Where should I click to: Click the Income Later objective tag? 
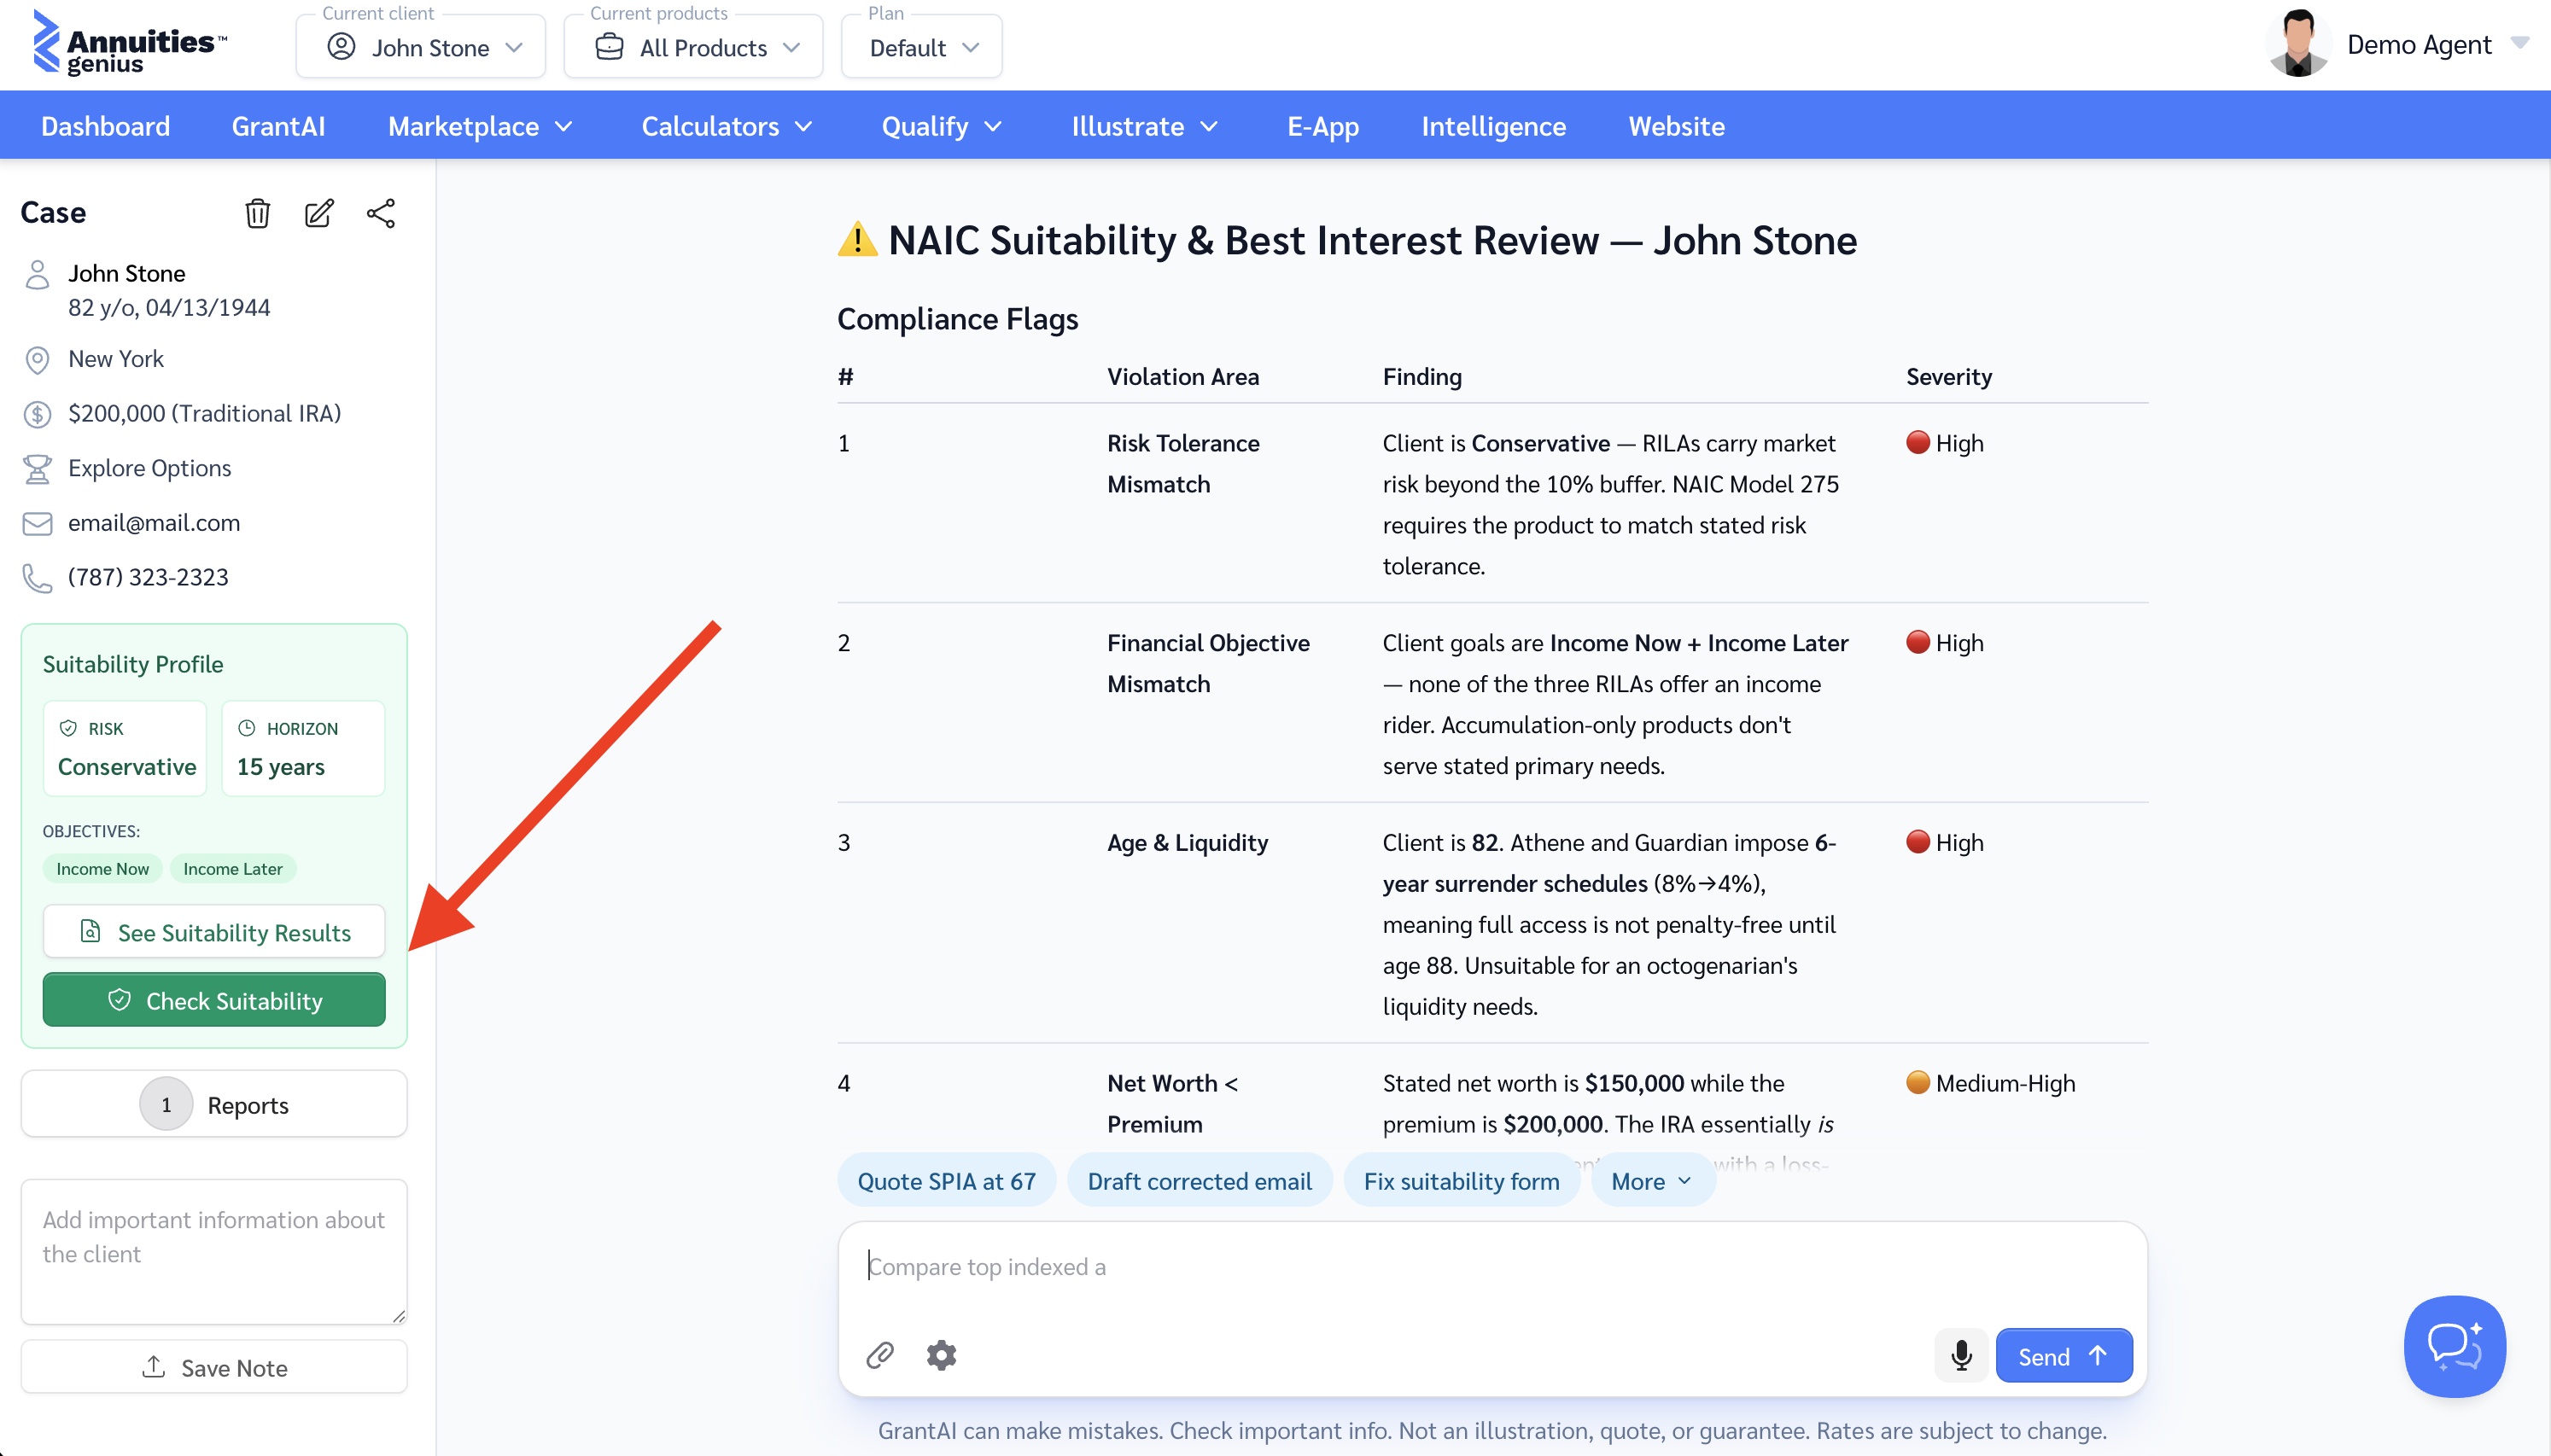tap(233, 869)
